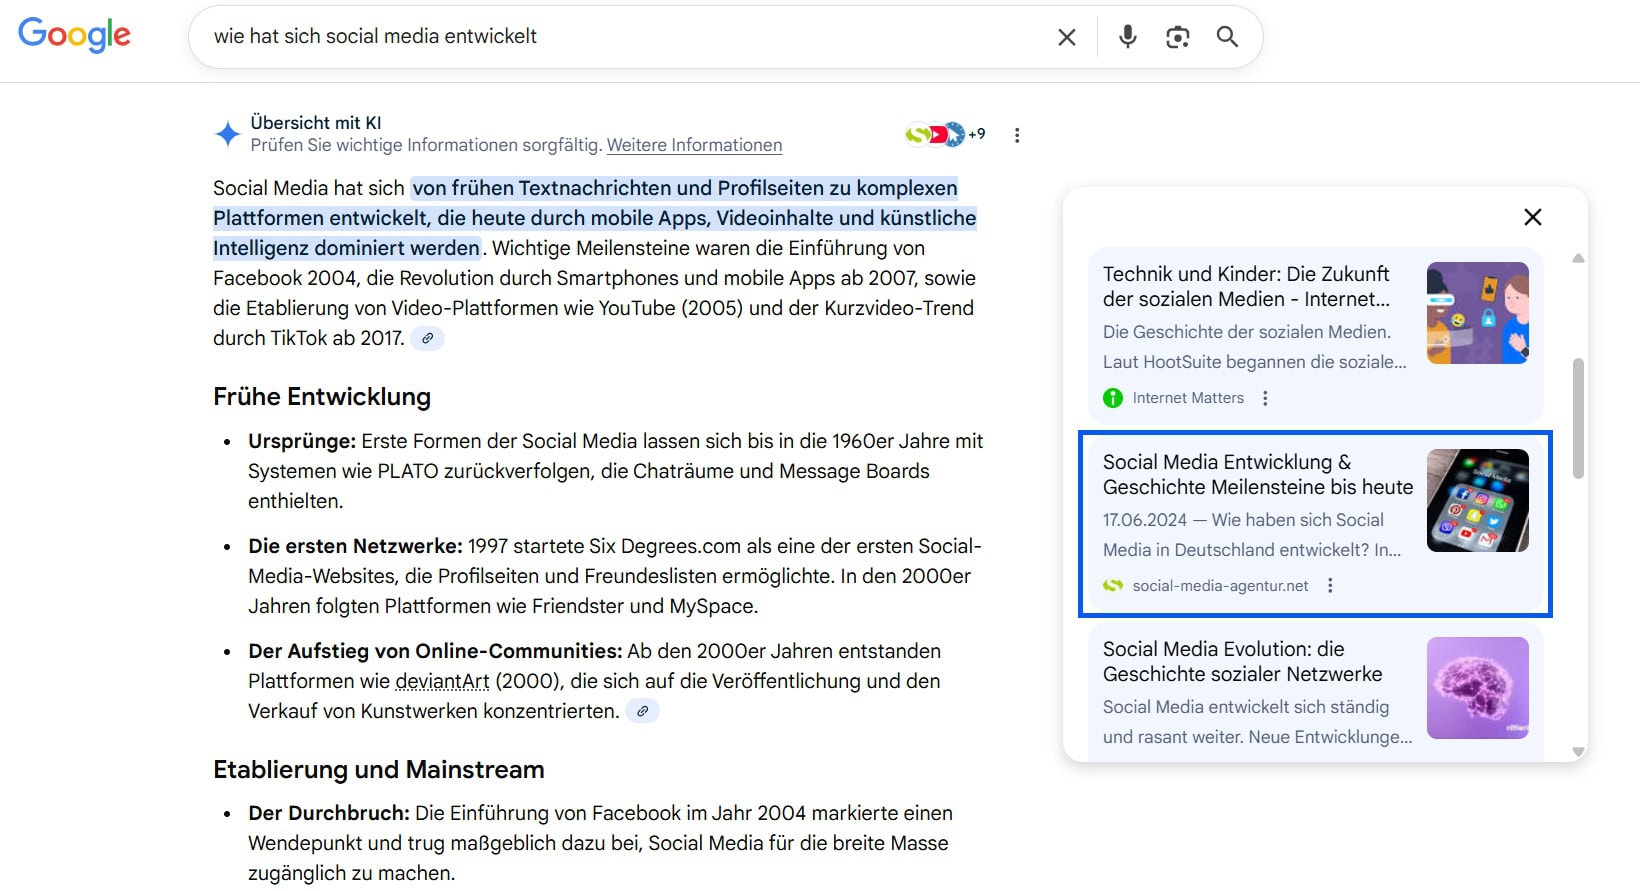The image size is (1640, 891).
Task: Open 'Technik und Kinder: Die Zukunft' source card
Action: tap(1316, 335)
